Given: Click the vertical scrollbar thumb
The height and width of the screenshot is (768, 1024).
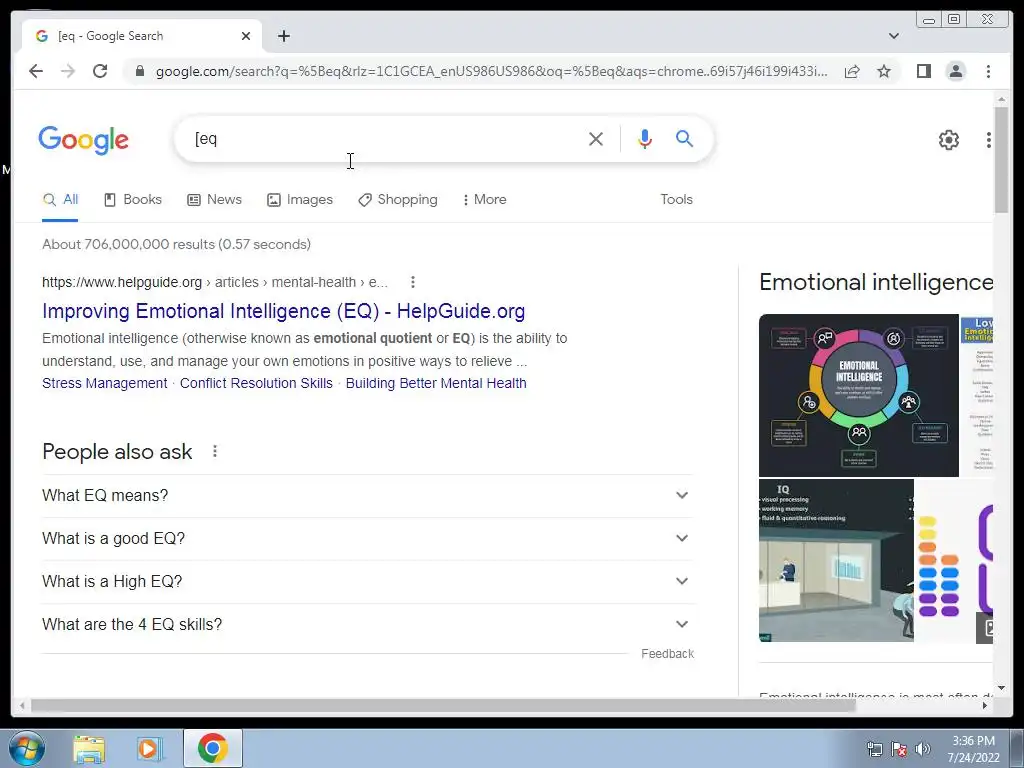Looking at the screenshot, I should (x=1001, y=159).
